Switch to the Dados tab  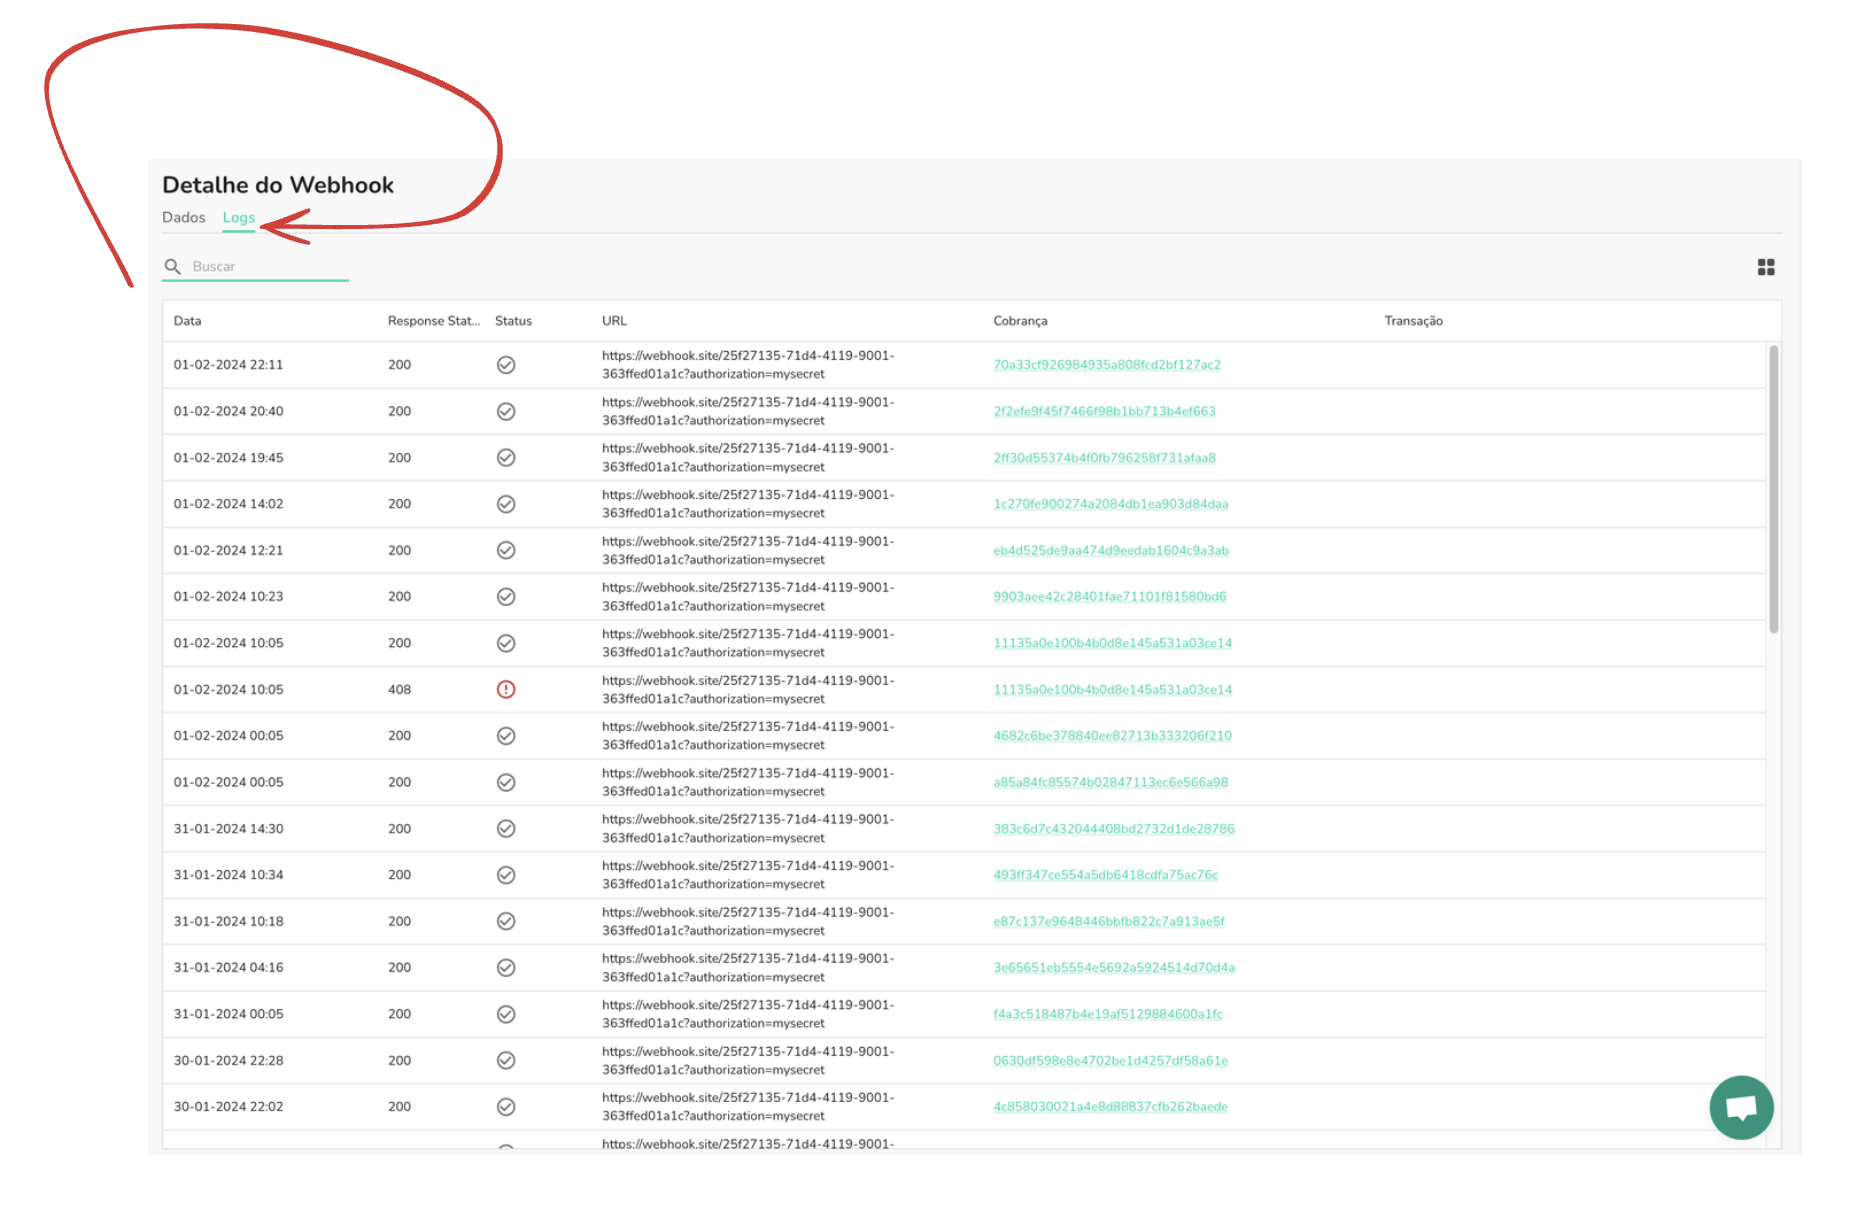click(184, 218)
